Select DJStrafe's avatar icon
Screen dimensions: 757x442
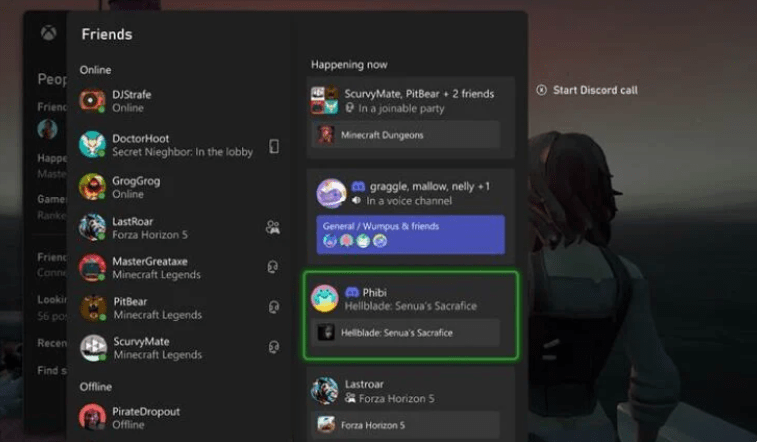point(93,101)
